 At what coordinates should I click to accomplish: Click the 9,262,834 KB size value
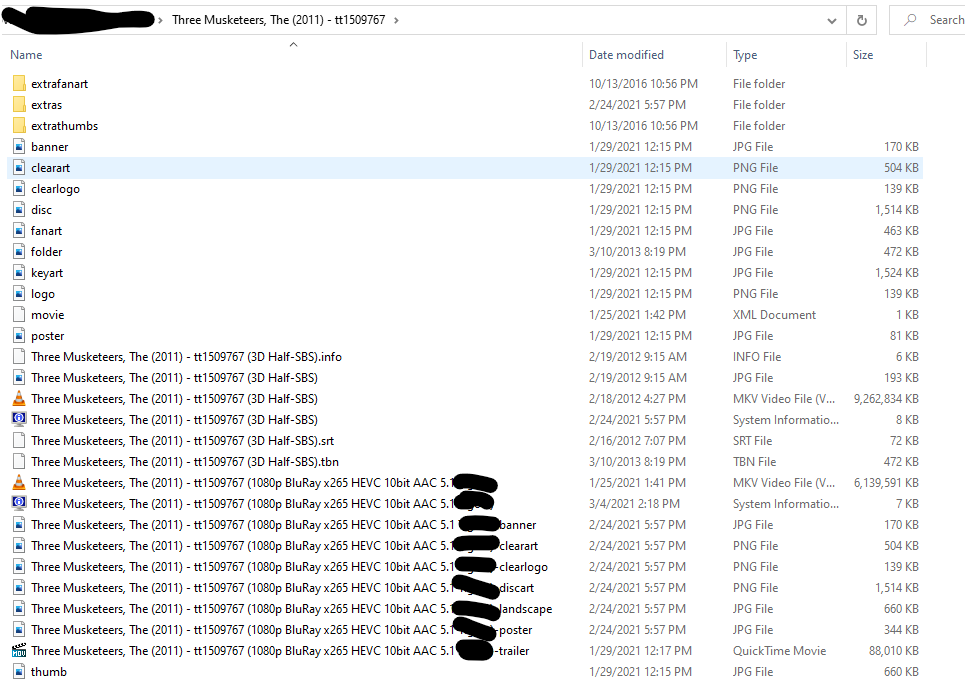pos(886,399)
